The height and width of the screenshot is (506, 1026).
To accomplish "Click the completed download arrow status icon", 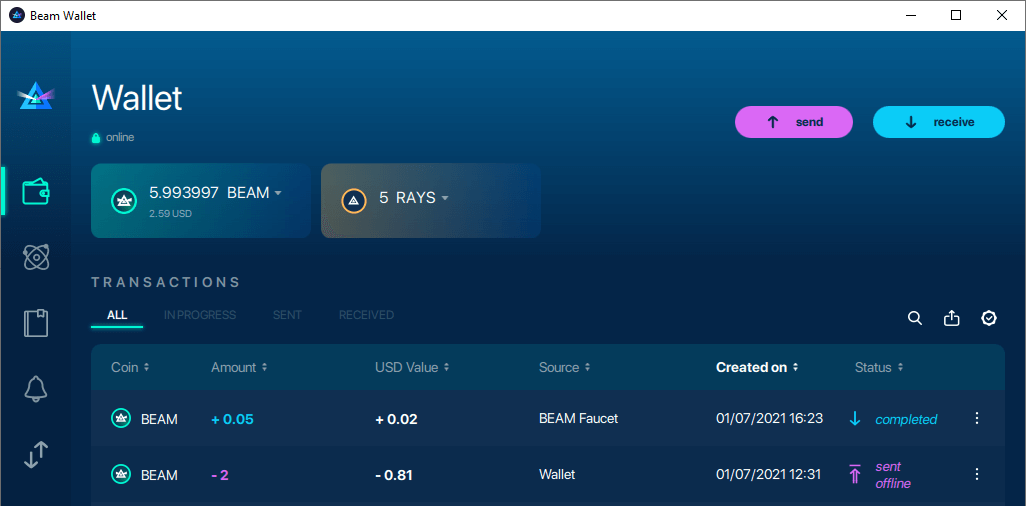I will [x=855, y=418].
